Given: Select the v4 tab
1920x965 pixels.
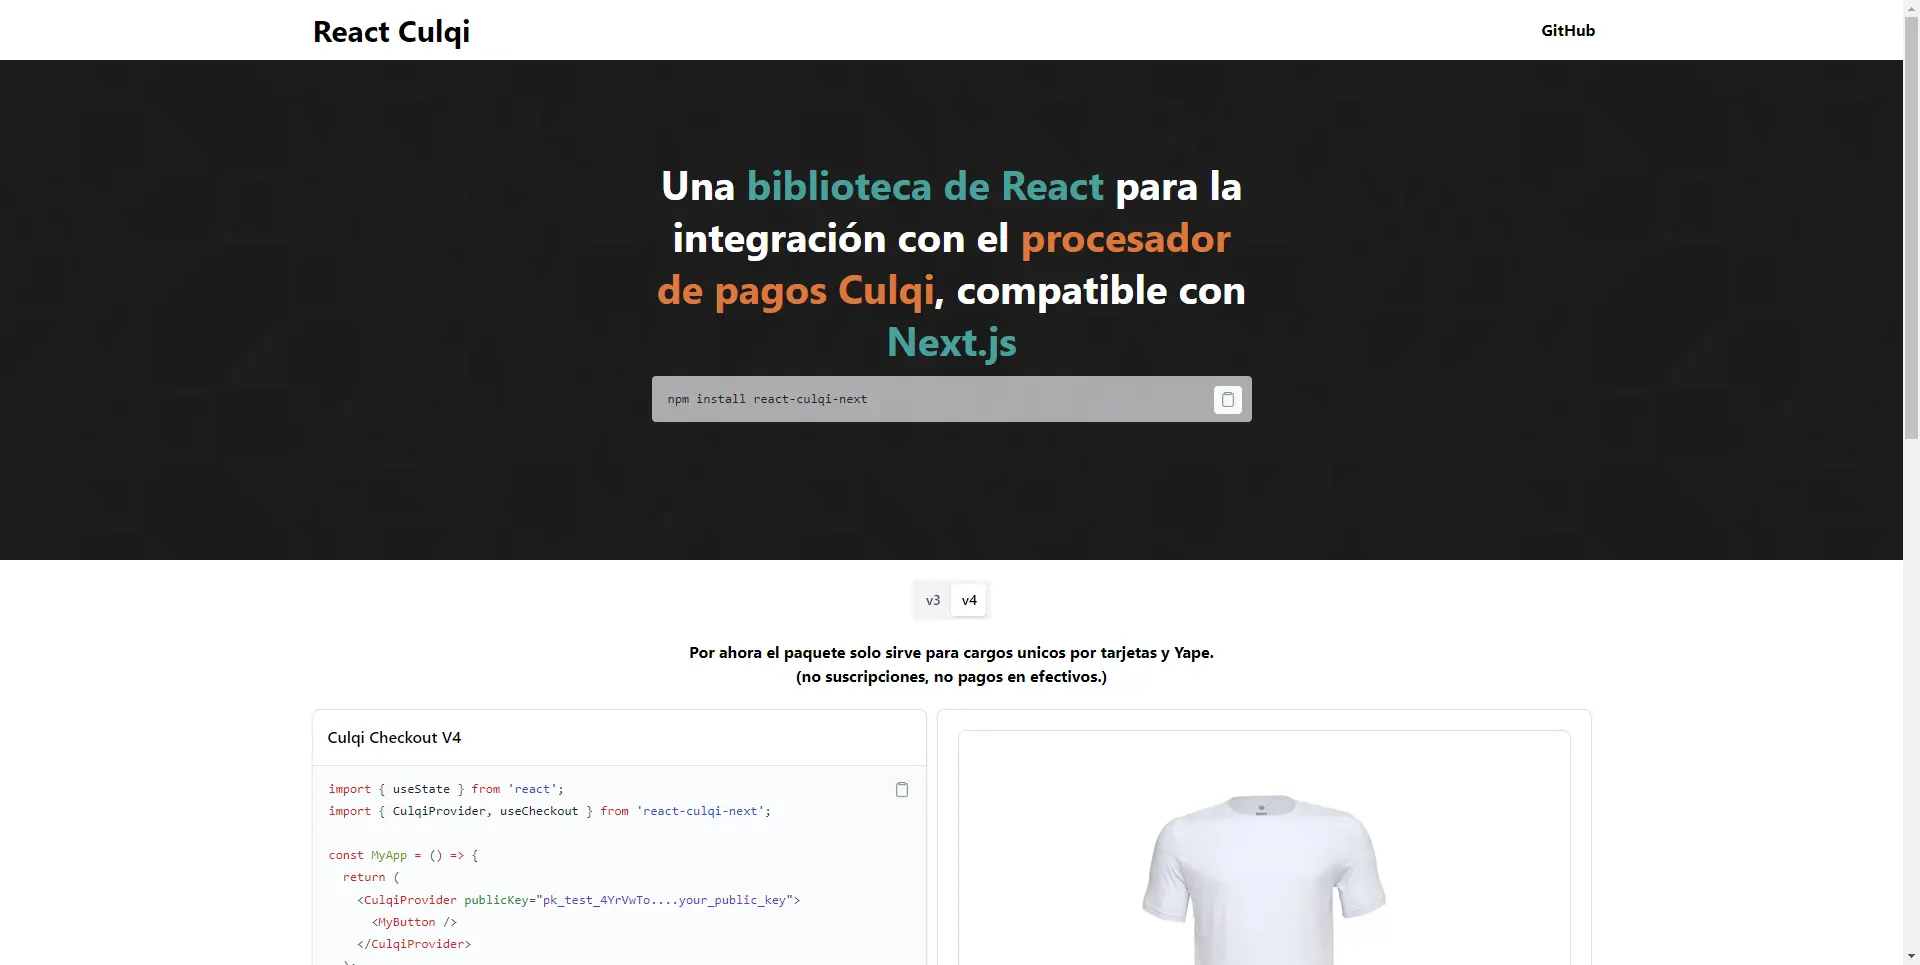Looking at the screenshot, I should point(969,600).
